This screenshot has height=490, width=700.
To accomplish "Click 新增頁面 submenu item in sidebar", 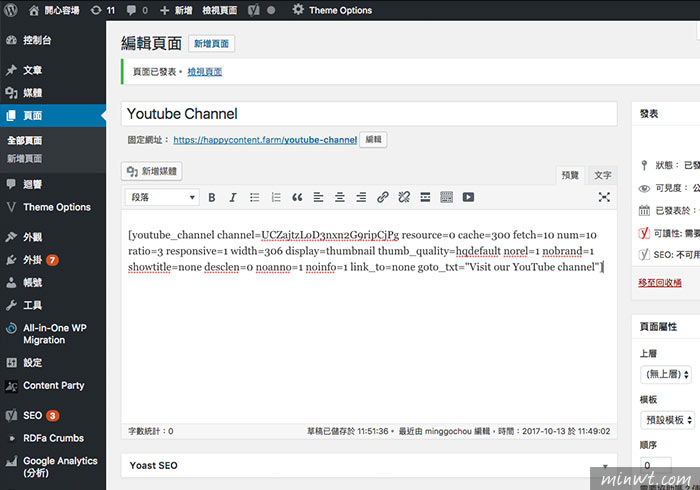I will [x=25, y=159].
